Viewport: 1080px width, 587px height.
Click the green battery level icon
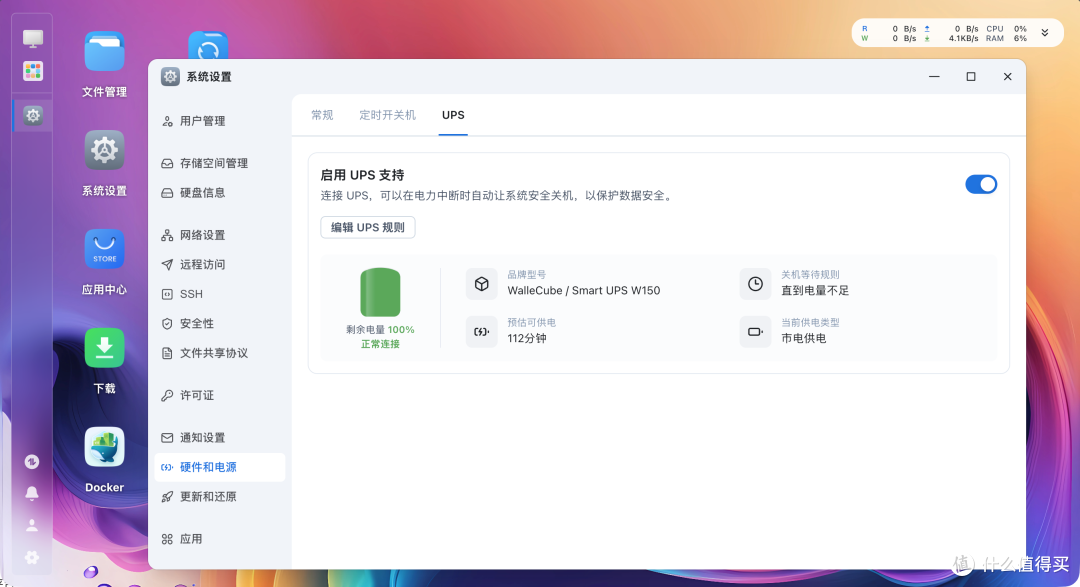(x=380, y=292)
